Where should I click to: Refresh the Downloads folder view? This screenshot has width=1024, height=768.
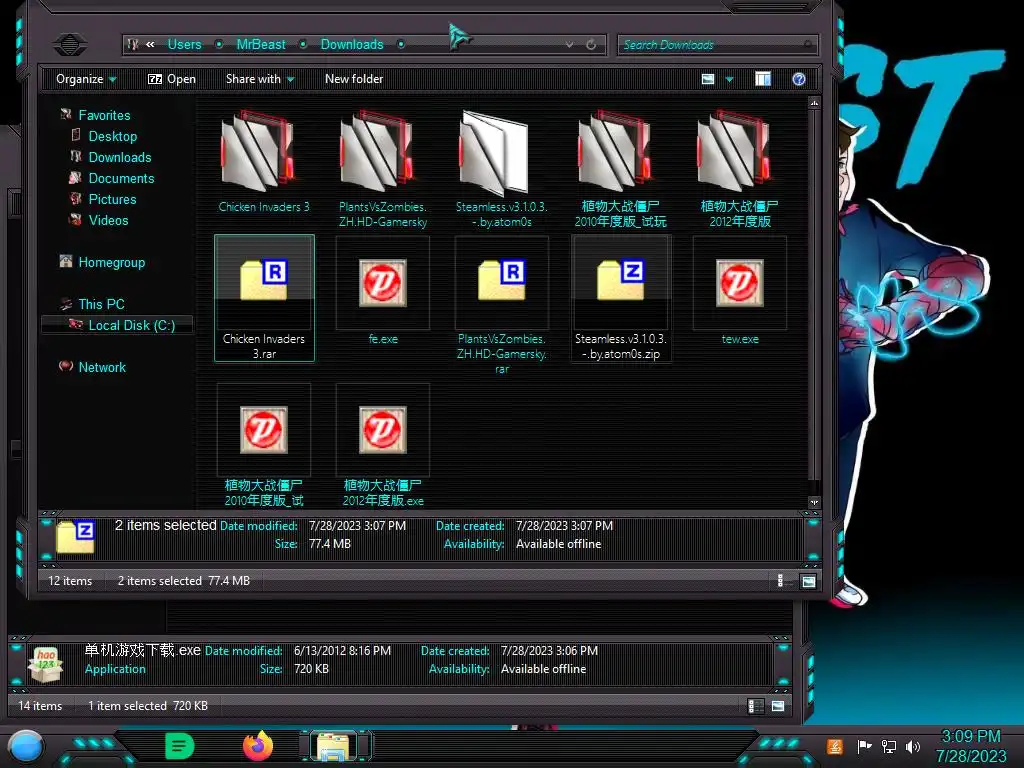(x=591, y=44)
